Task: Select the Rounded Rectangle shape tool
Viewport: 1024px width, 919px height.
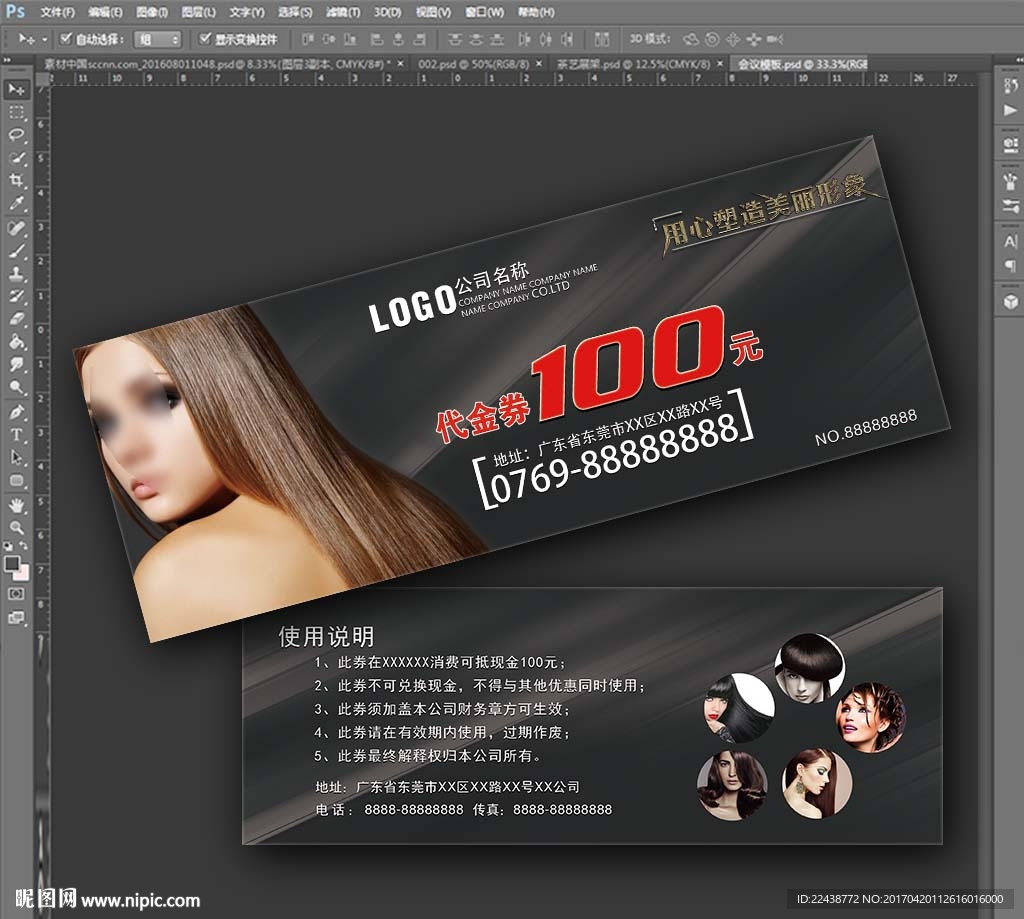Action: tap(16, 481)
